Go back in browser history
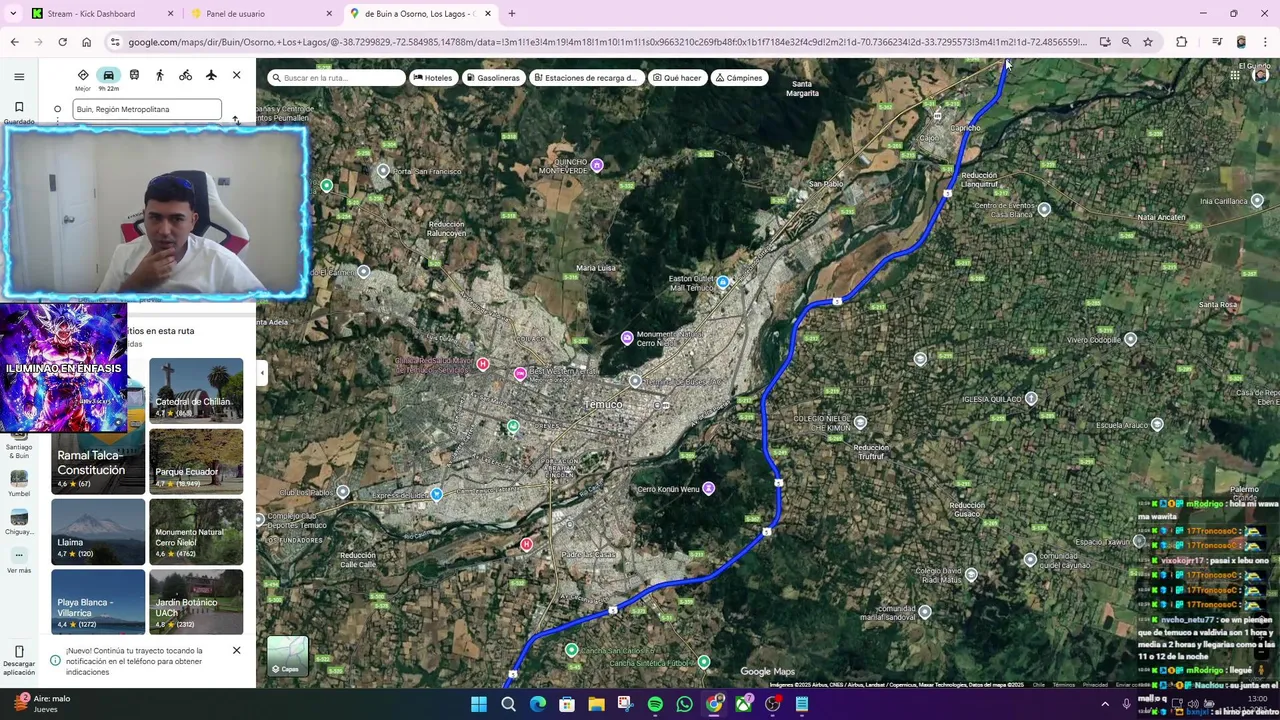This screenshot has height=720, width=1280. pos(15,42)
